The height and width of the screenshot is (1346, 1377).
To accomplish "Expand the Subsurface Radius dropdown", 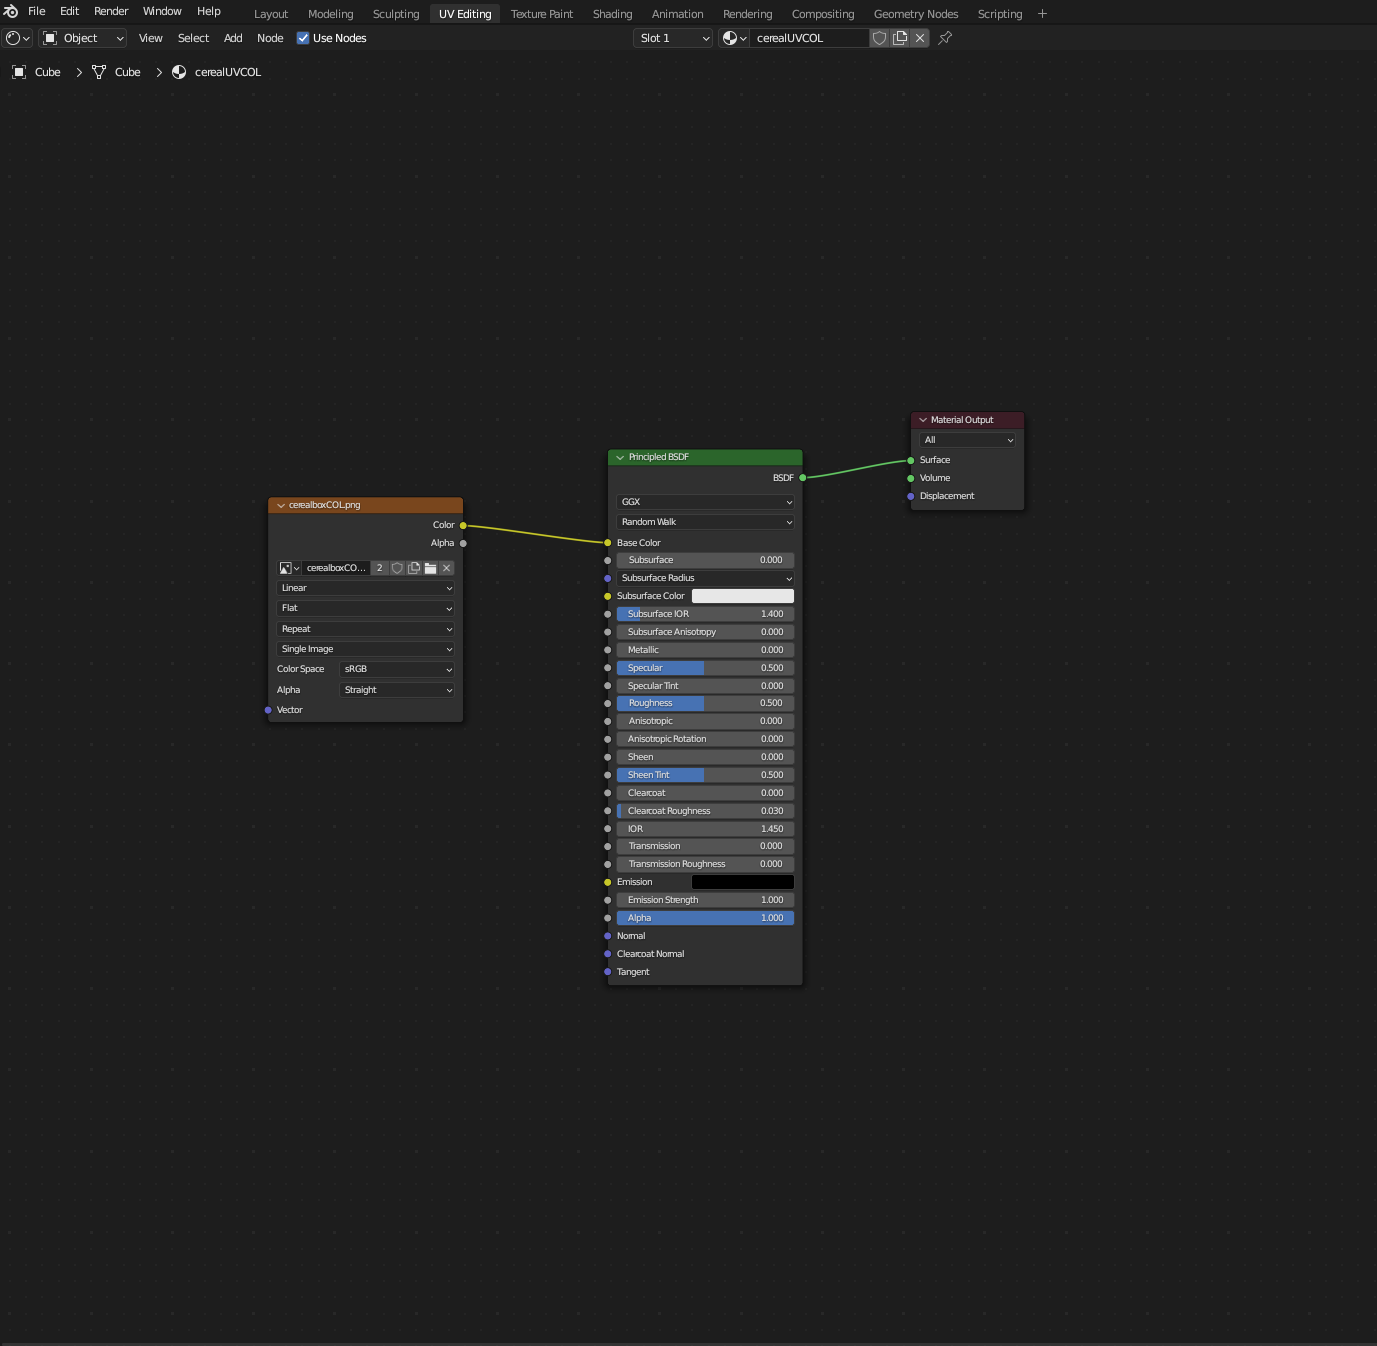I will [x=705, y=578].
